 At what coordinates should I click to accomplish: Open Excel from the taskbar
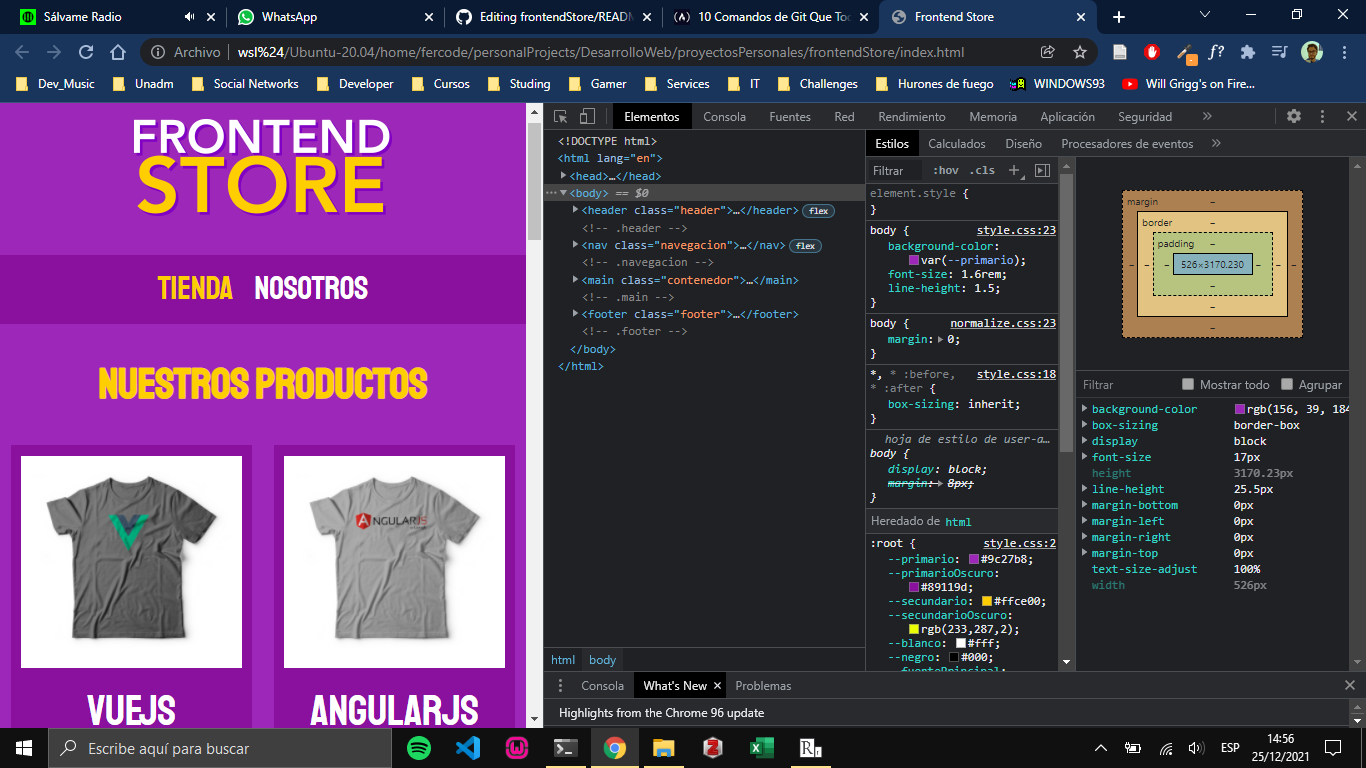[x=762, y=748]
